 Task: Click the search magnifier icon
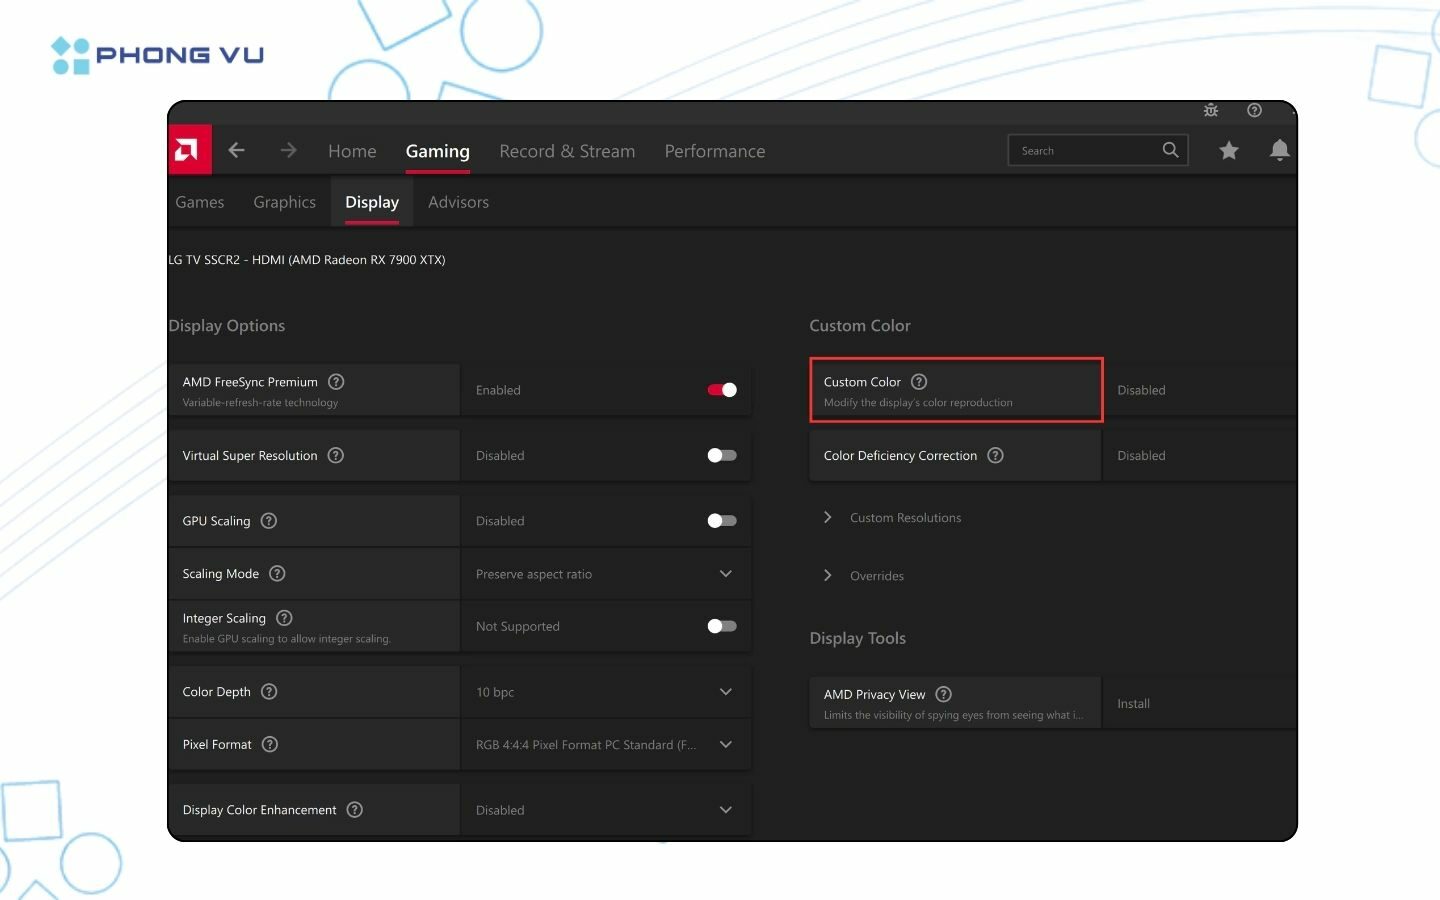pos(1170,150)
